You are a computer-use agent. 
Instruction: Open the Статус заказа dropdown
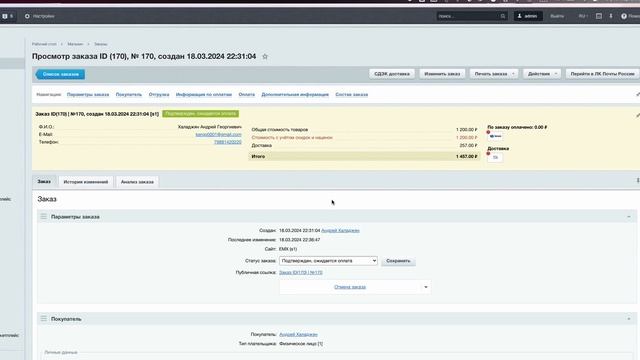[x=328, y=261]
